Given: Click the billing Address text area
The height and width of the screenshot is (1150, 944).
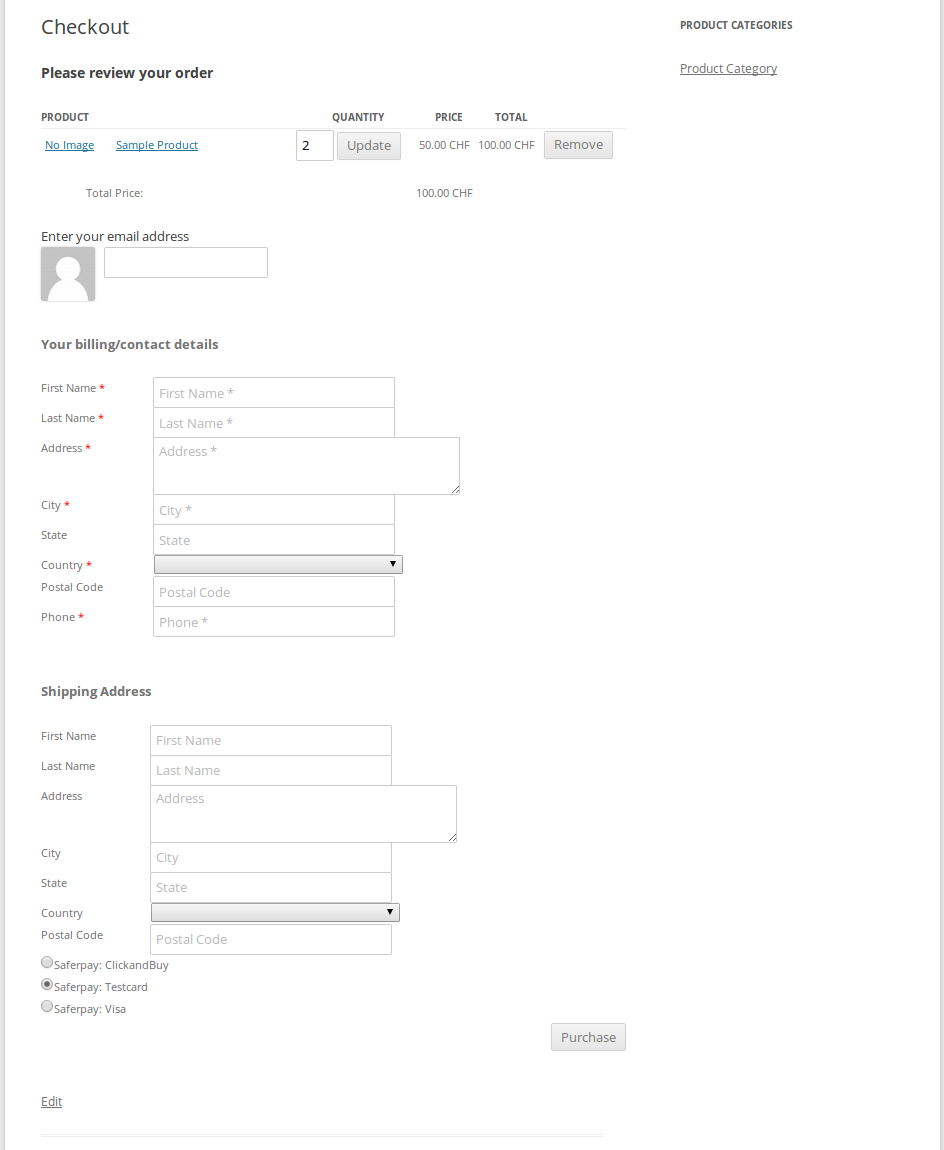Looking at the screenshot, I should tap(305, 465).
